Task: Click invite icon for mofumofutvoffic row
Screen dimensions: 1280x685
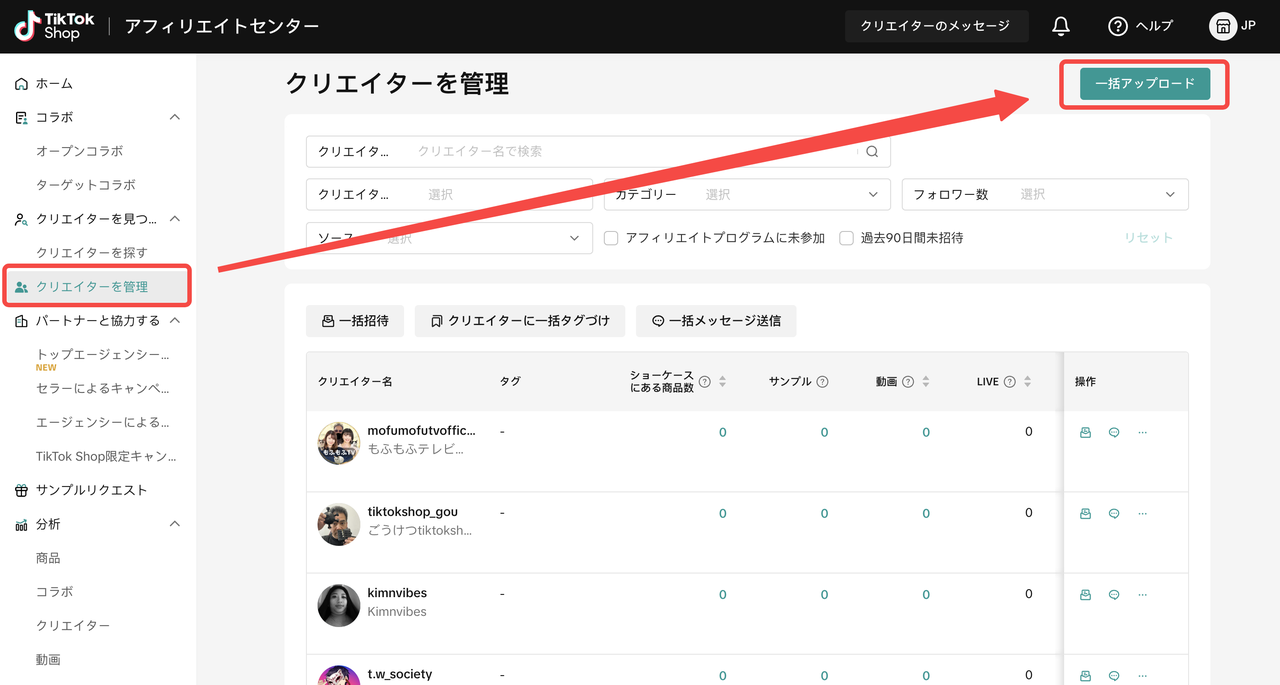Action: coord(1085,432)
